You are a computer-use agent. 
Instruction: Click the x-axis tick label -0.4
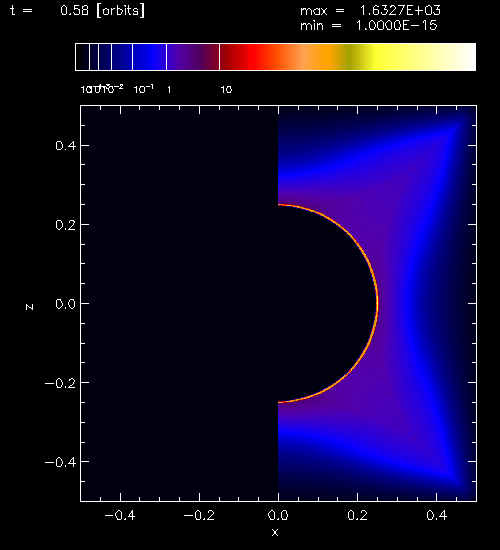click(x=120, y=515)
